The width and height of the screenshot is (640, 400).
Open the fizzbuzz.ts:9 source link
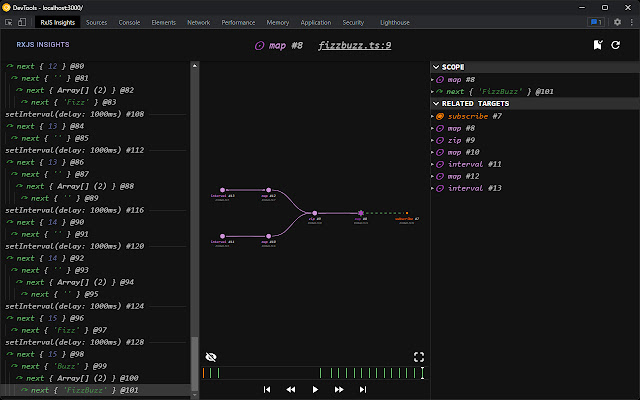[355, 45]
